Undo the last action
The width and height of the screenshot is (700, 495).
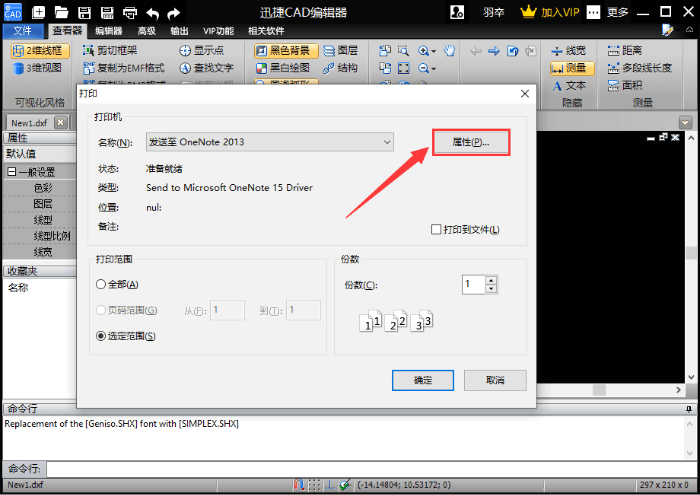153,13
